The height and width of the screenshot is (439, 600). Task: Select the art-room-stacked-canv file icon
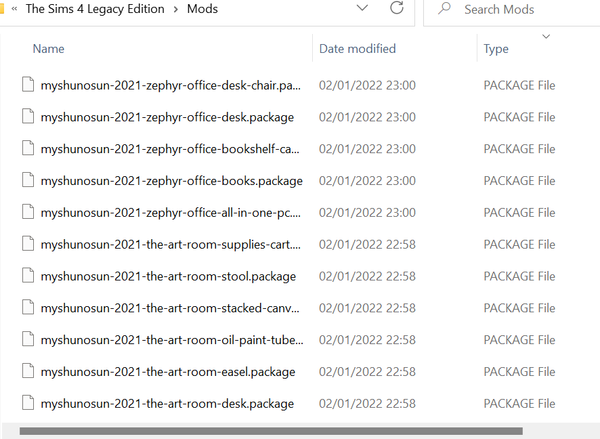click(28, 307)
